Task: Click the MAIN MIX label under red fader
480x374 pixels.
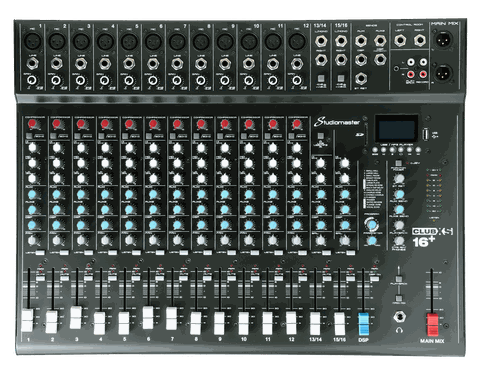Action: click(x=432, y=341)
